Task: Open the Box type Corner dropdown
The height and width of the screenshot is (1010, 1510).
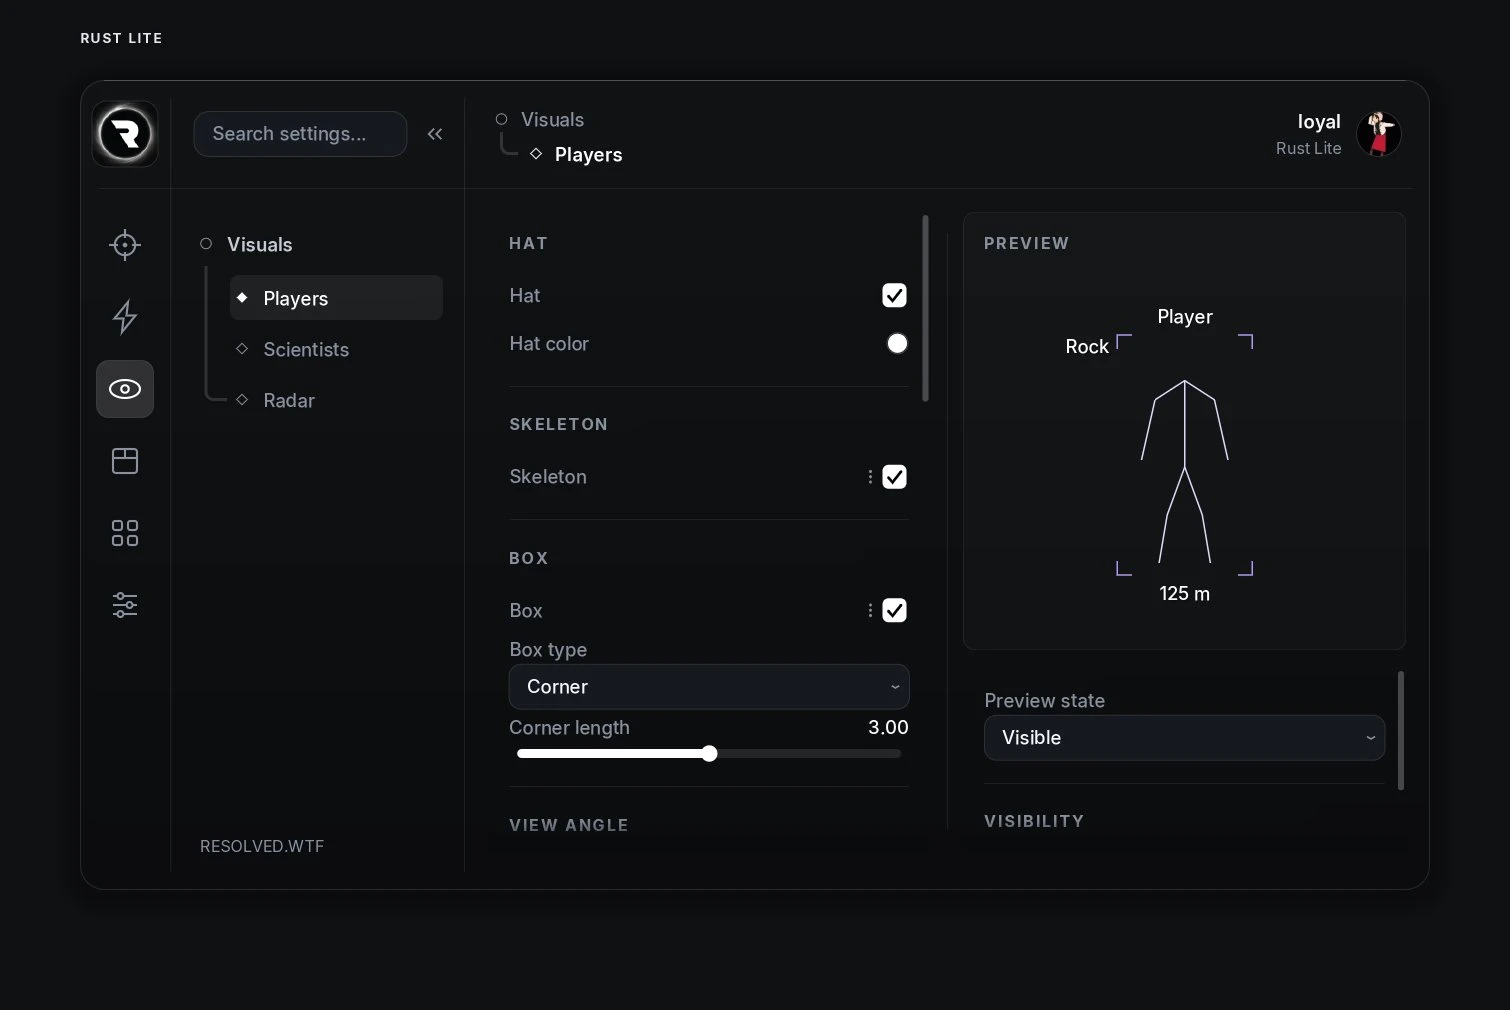Action: click(x=709, y=687)
